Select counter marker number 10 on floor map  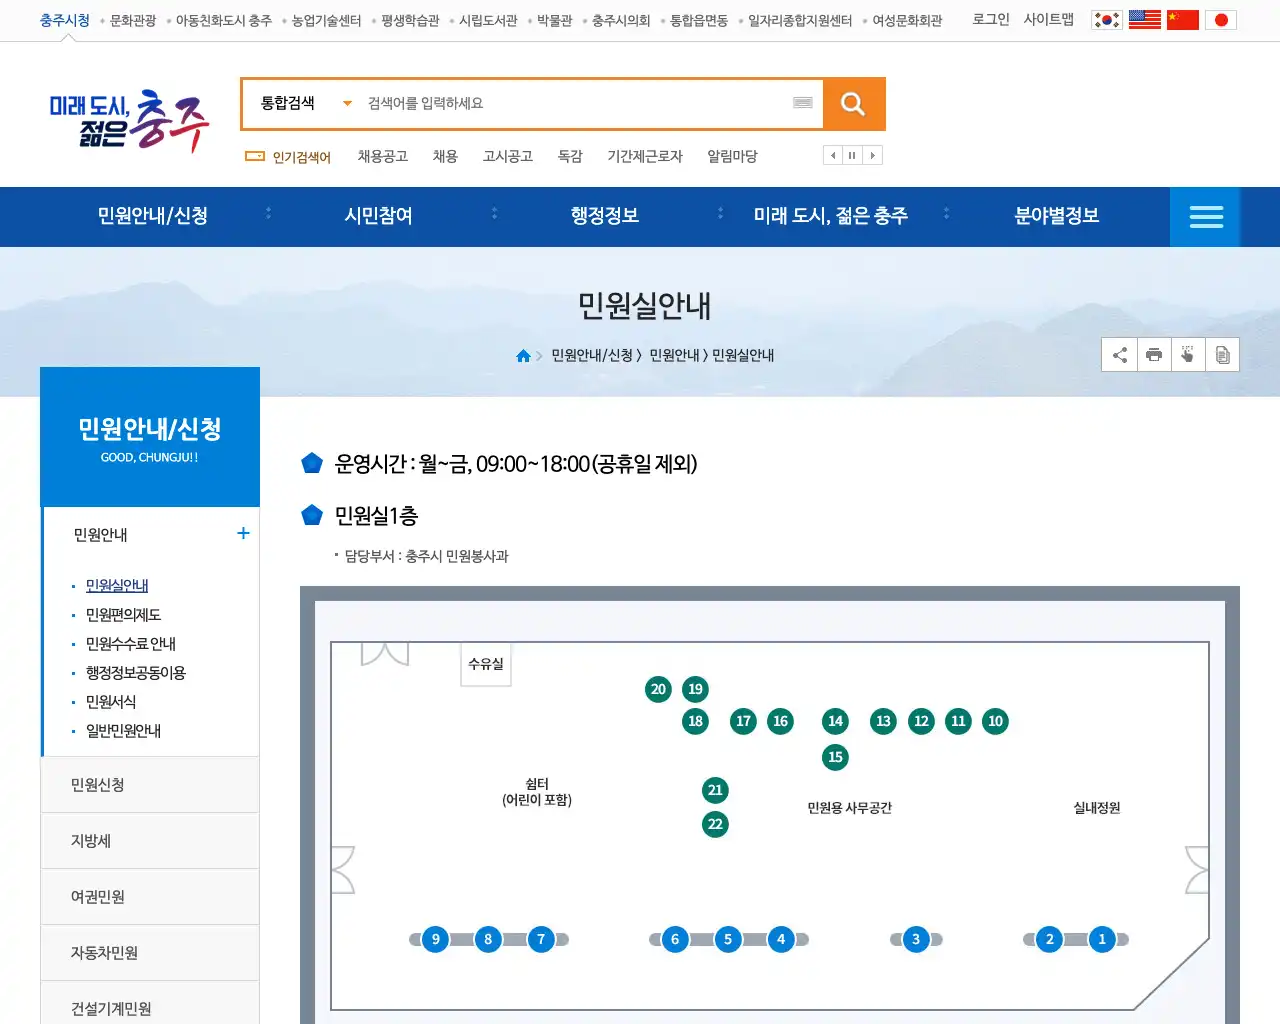tap(995, 721)
